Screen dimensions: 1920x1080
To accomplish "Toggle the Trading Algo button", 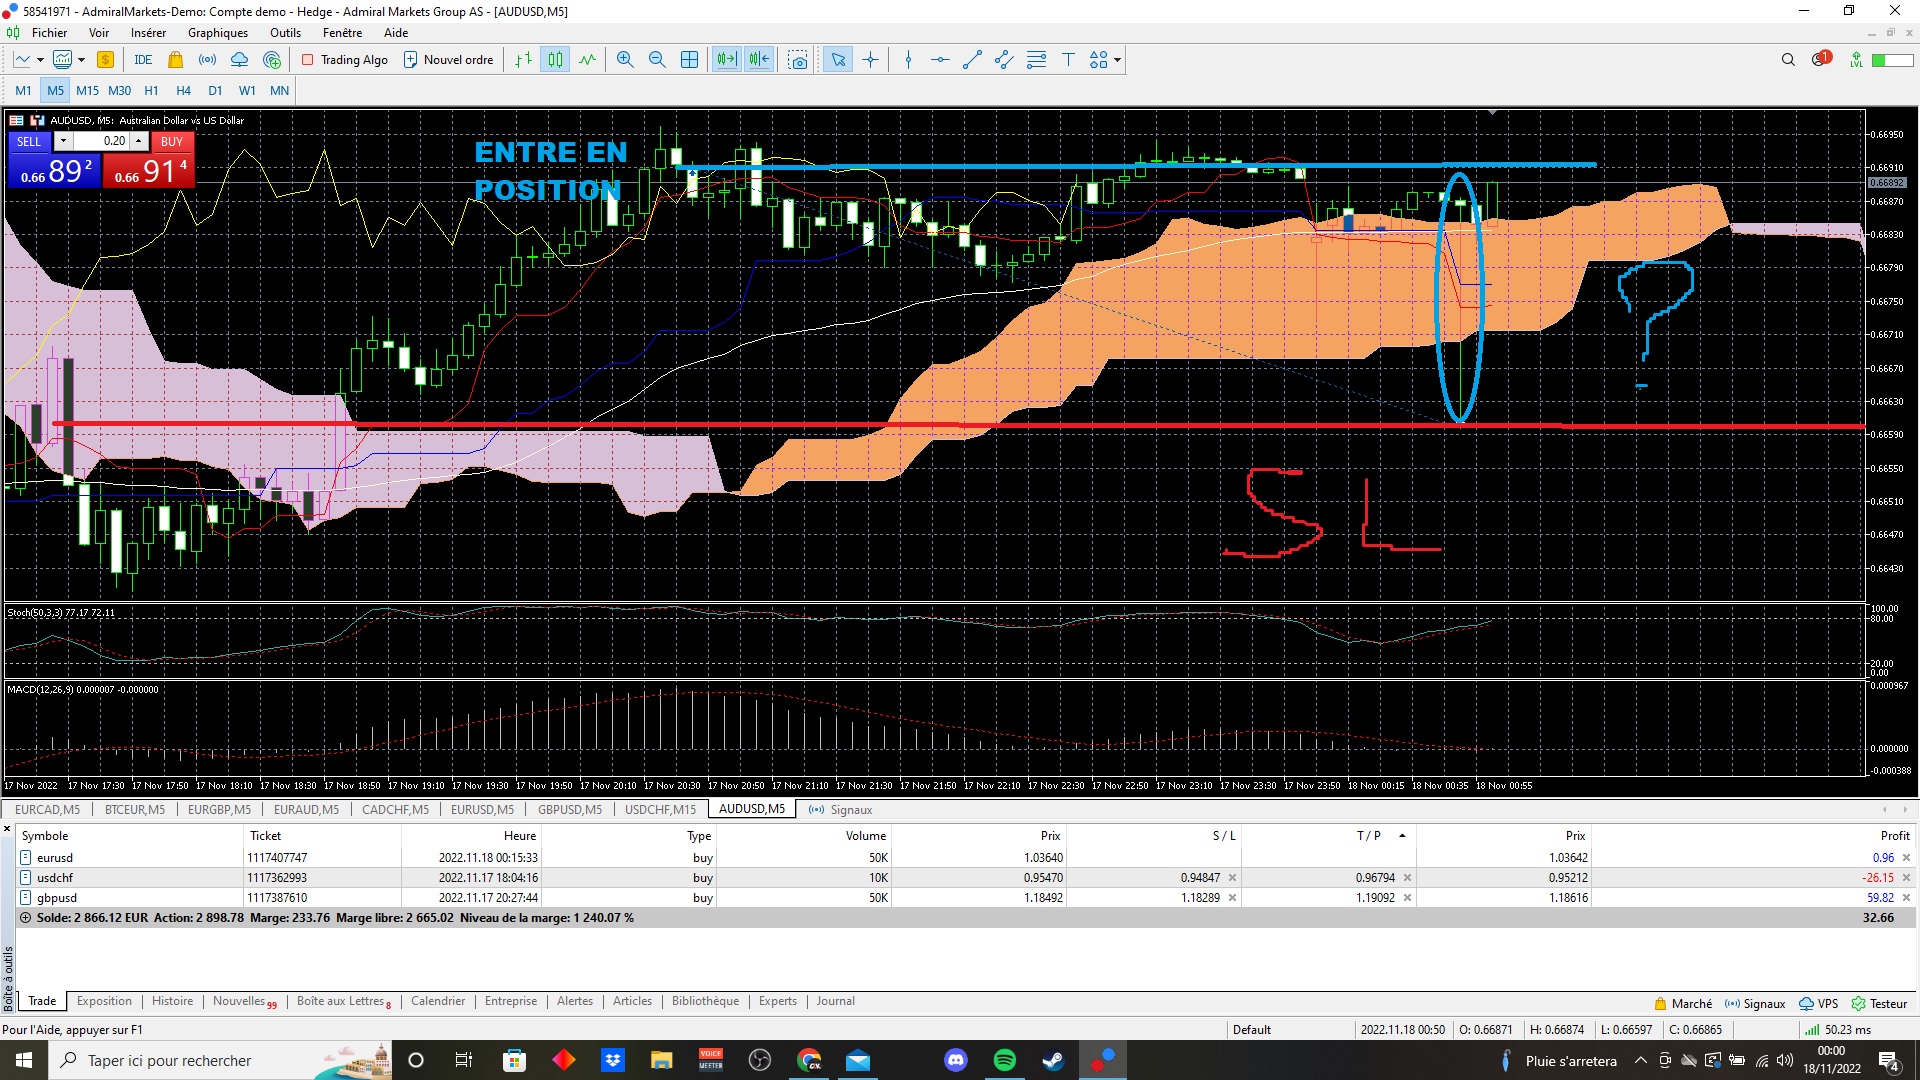I will pyautogui.click(x=345, y=60).
